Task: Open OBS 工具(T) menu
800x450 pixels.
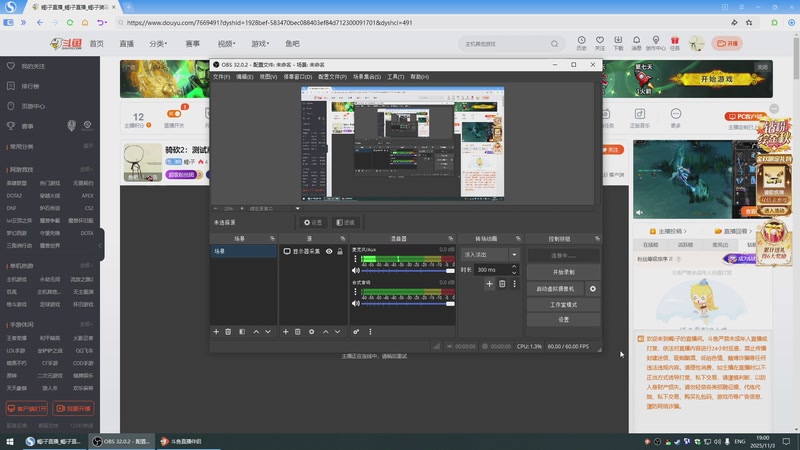Action: point(395,77)
